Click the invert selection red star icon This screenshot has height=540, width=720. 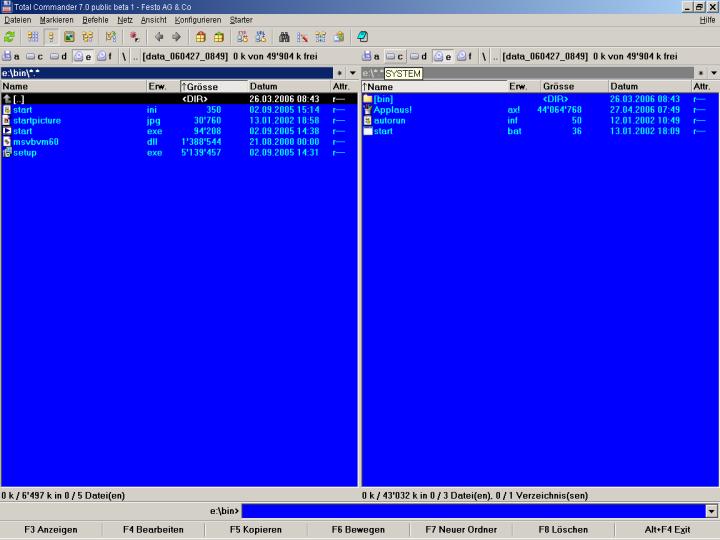tap(134, 37)
